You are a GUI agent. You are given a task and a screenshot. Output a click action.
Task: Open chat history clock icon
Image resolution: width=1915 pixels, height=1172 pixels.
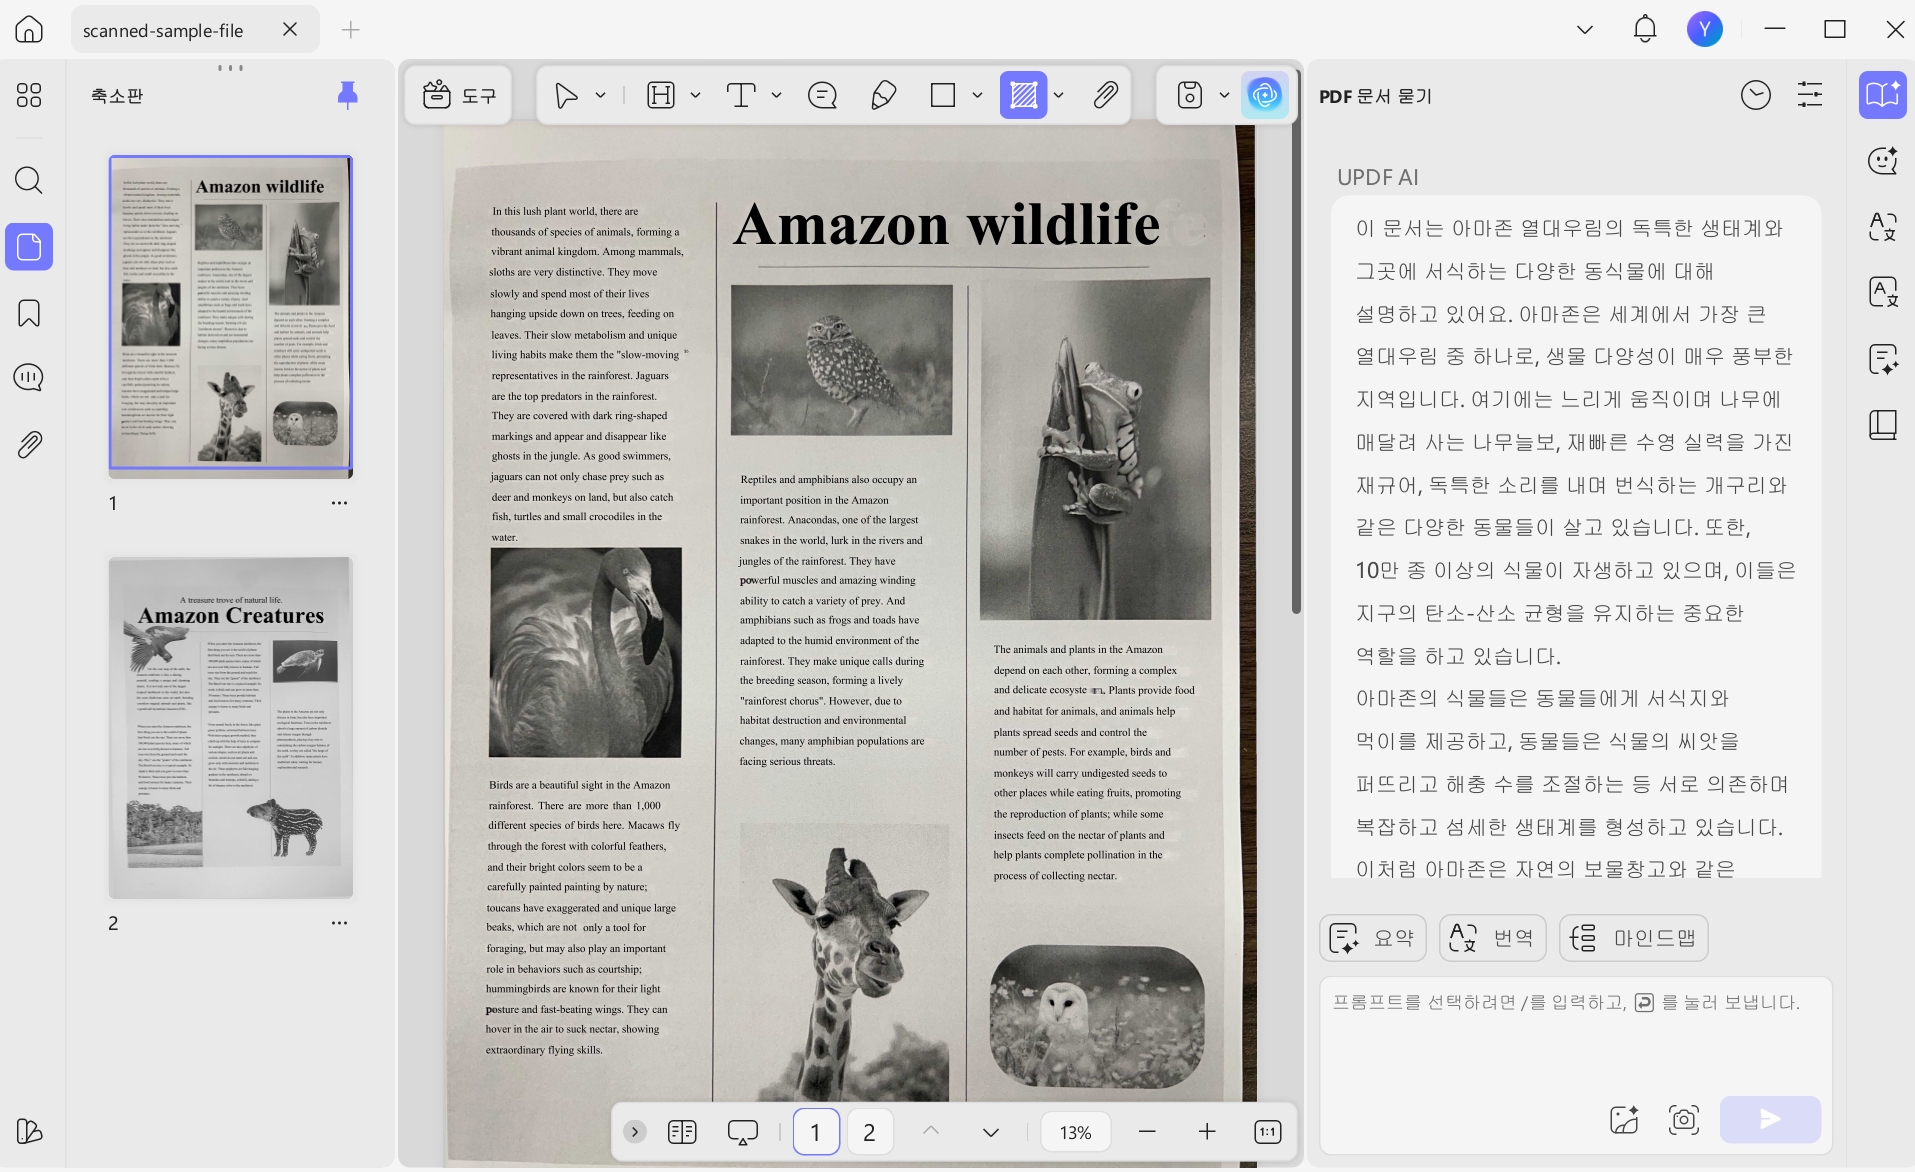[1755, 95]
